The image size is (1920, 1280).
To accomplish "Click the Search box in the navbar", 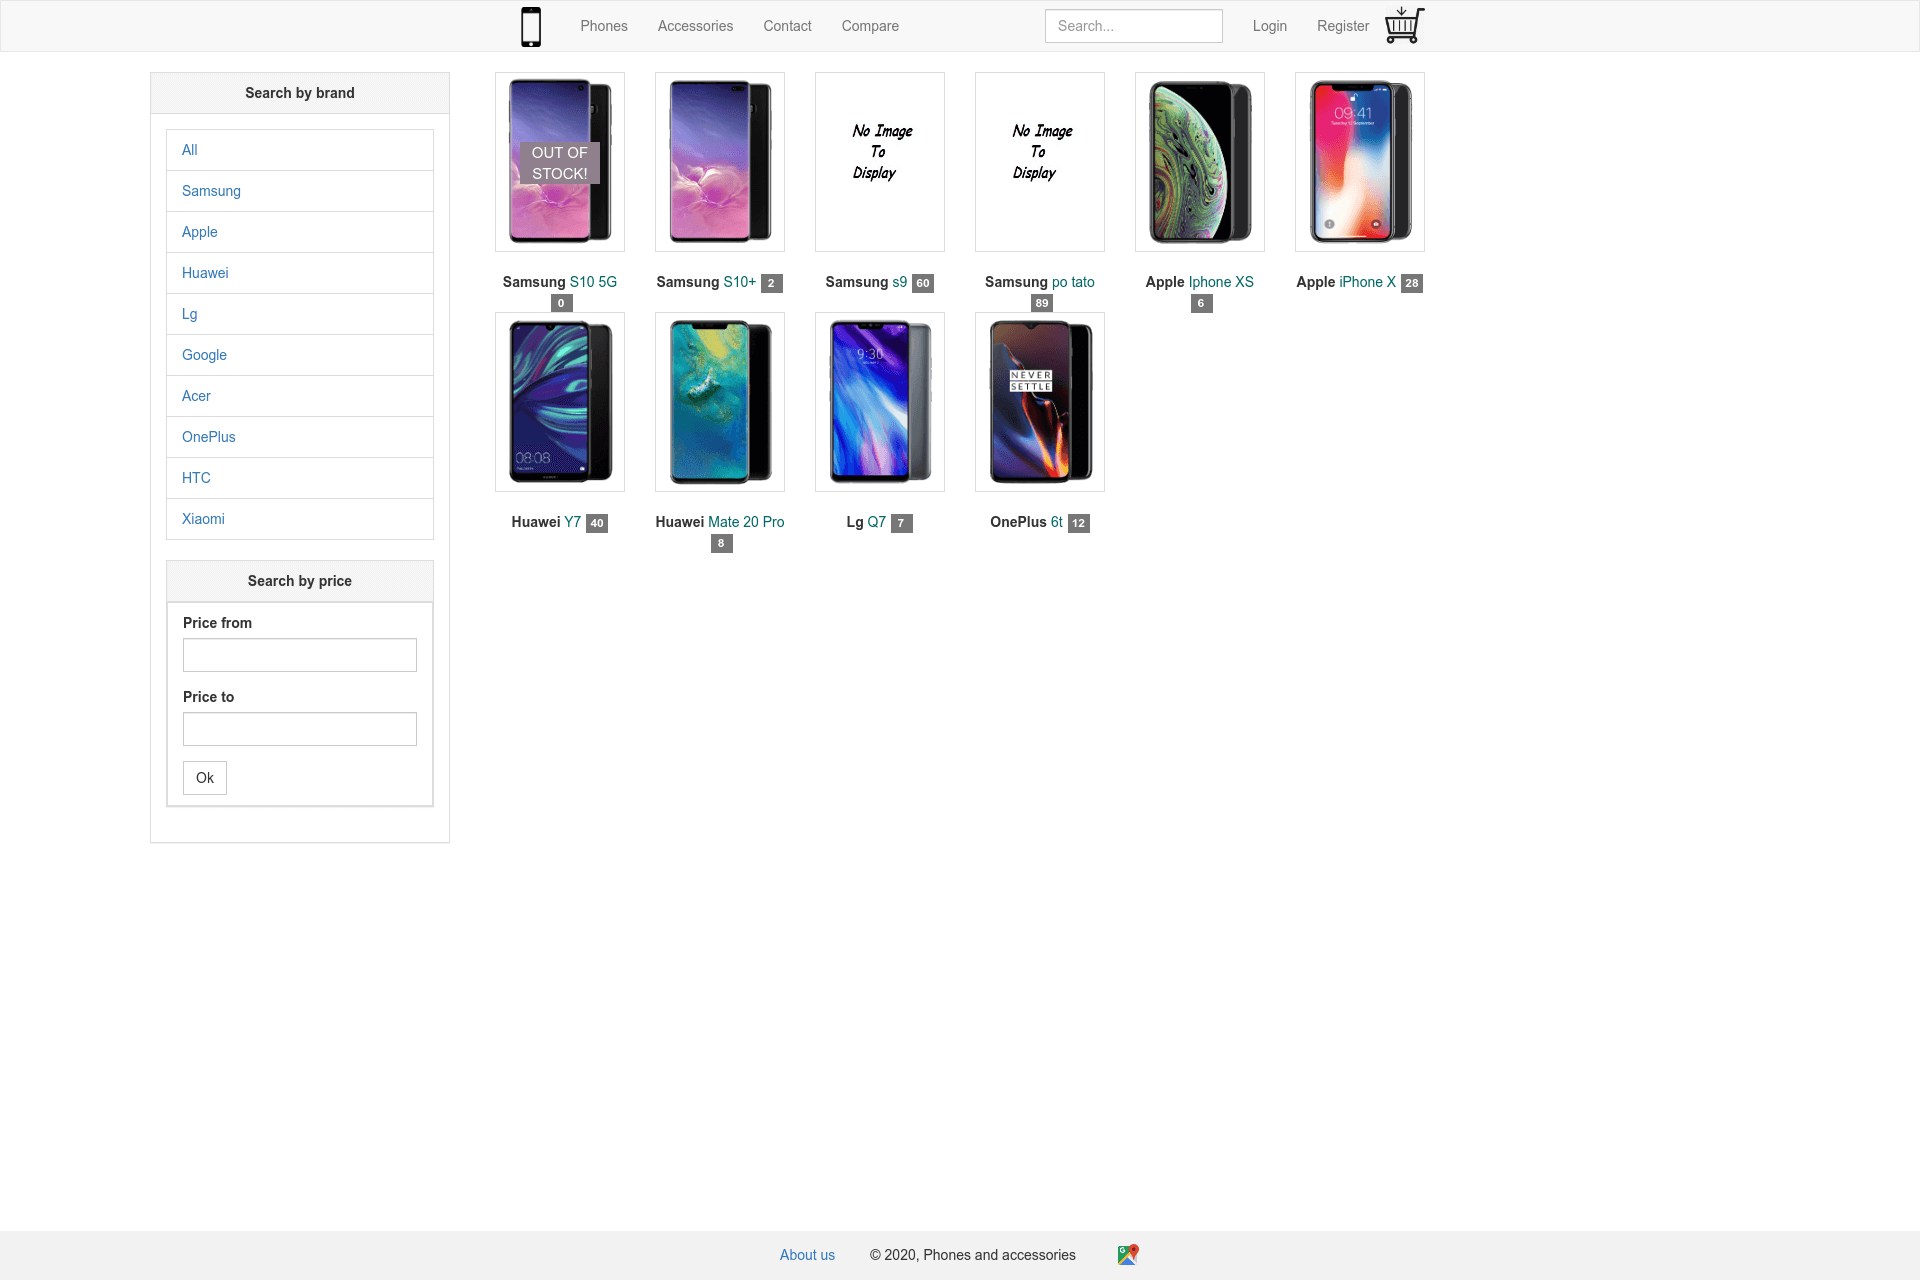I will [x=1134, y=26].
